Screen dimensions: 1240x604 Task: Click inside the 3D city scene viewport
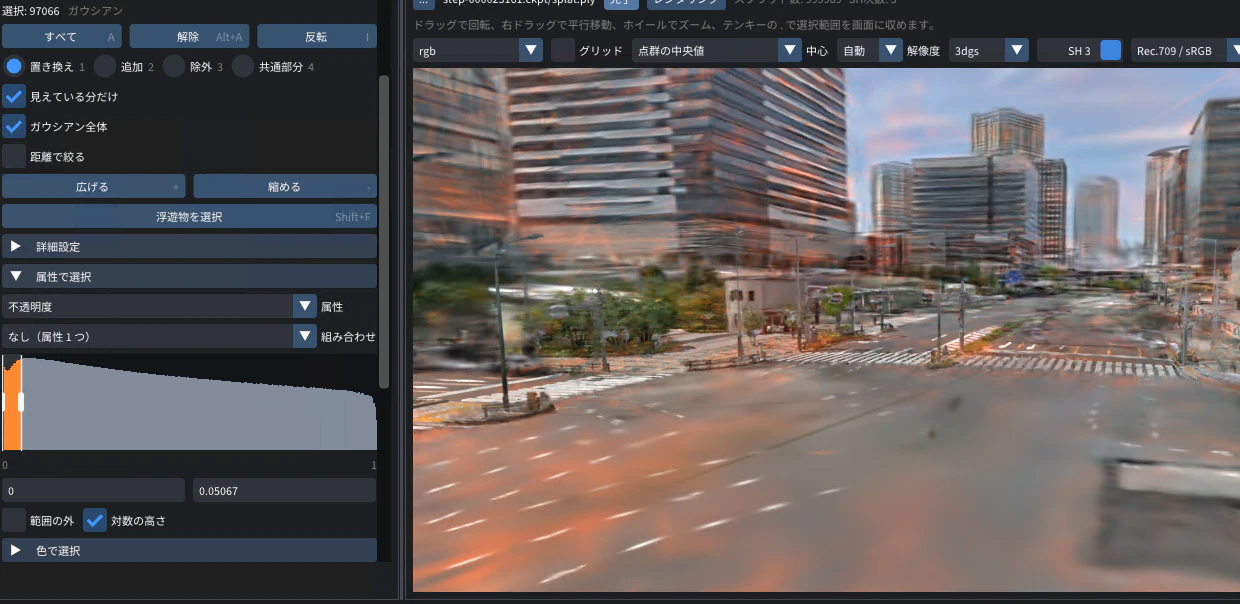[x=826, y=330]
